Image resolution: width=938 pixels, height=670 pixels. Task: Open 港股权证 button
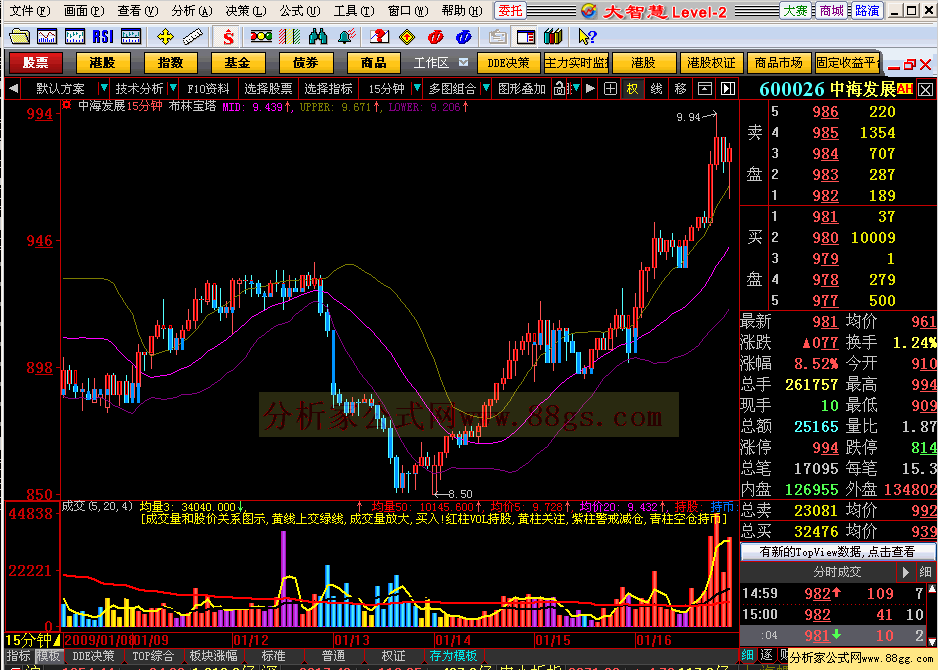711,63
